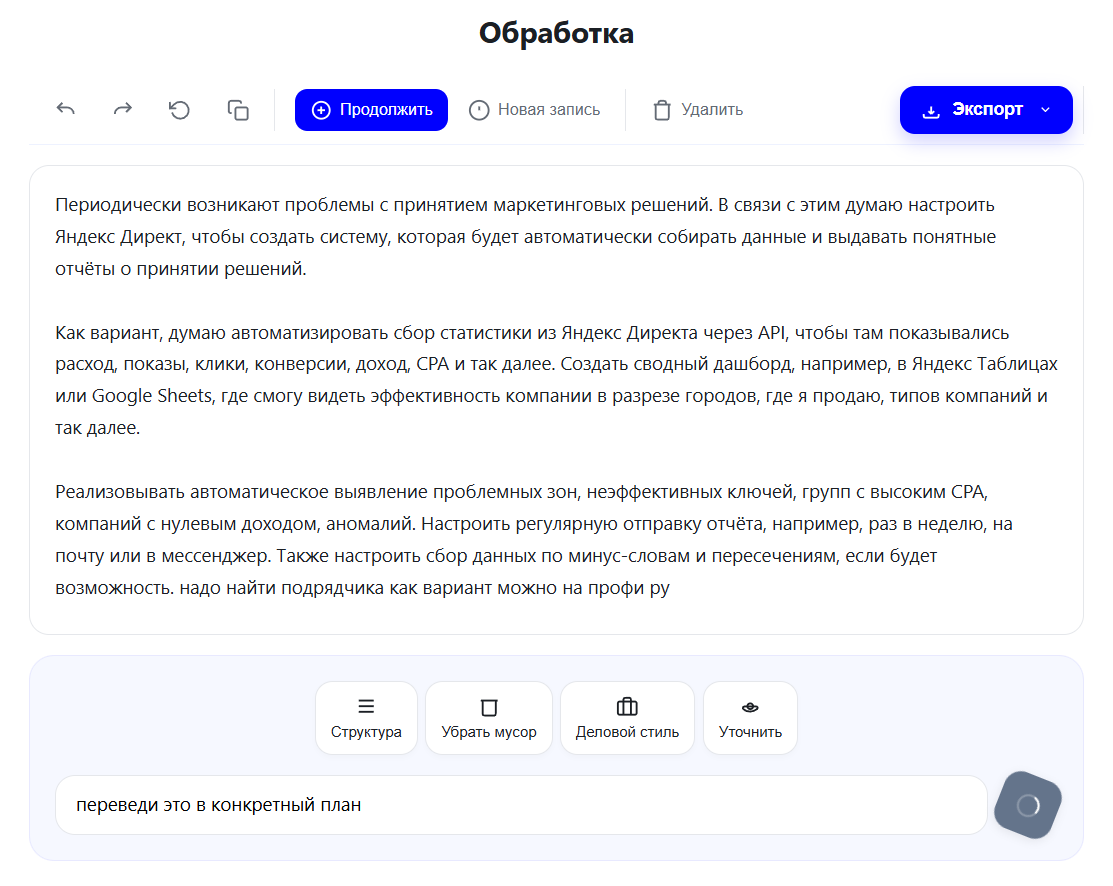The image size is (1113, 886).
Task: Click Удалить to delete the record
Action: coord(698,110)
